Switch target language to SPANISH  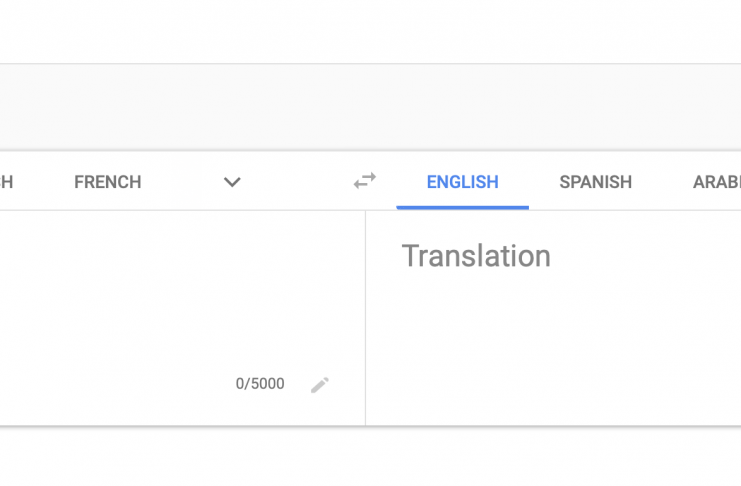[x=595, y=182]
